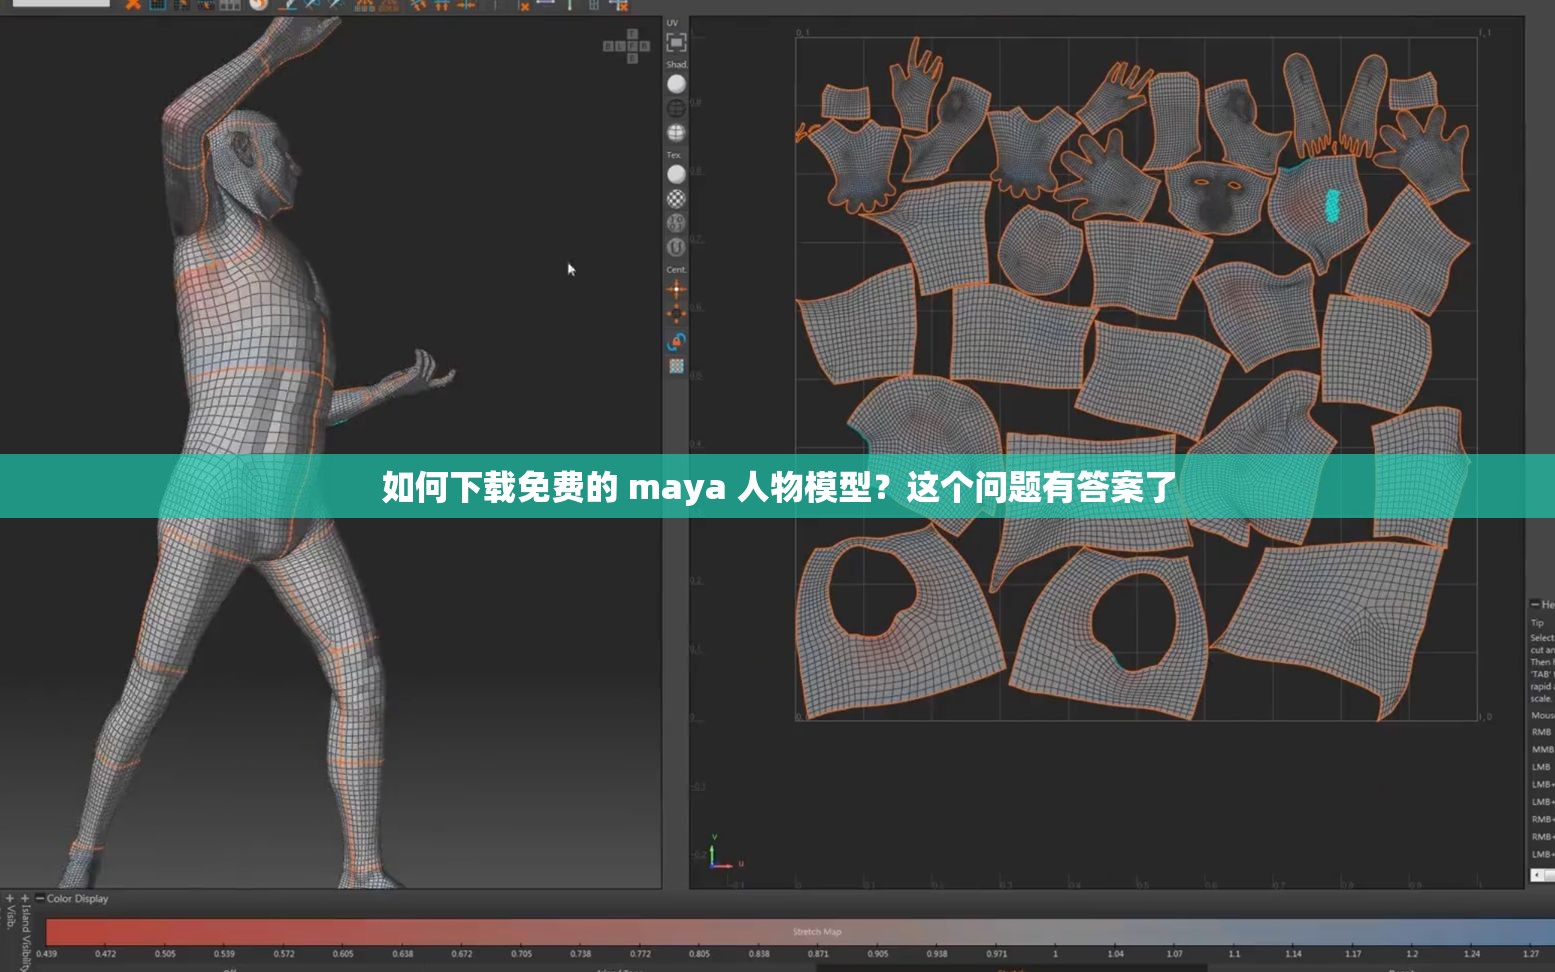Click the 'Color Display' panel title
Image resolution: width=1555 pixels, height=972 pixels.
(78, 899)
